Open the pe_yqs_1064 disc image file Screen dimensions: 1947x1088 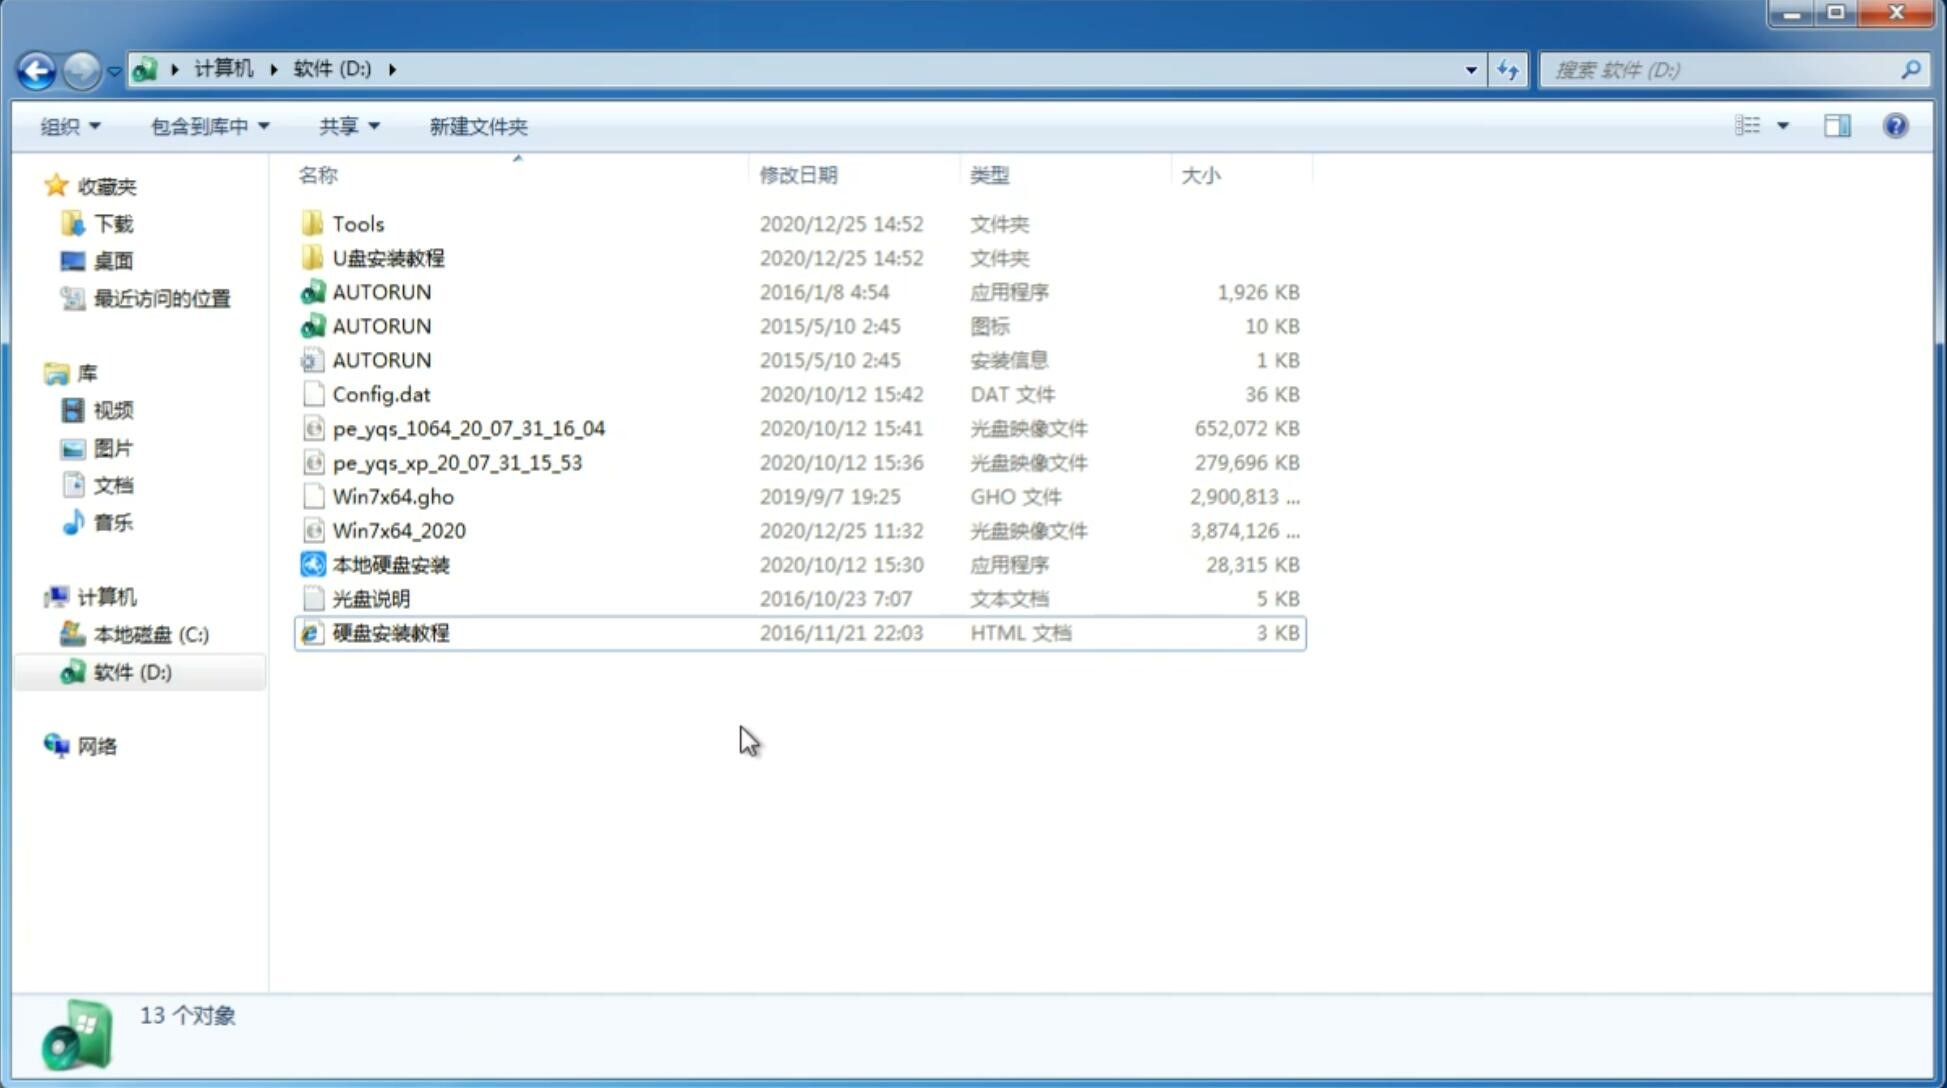(468, 428)
